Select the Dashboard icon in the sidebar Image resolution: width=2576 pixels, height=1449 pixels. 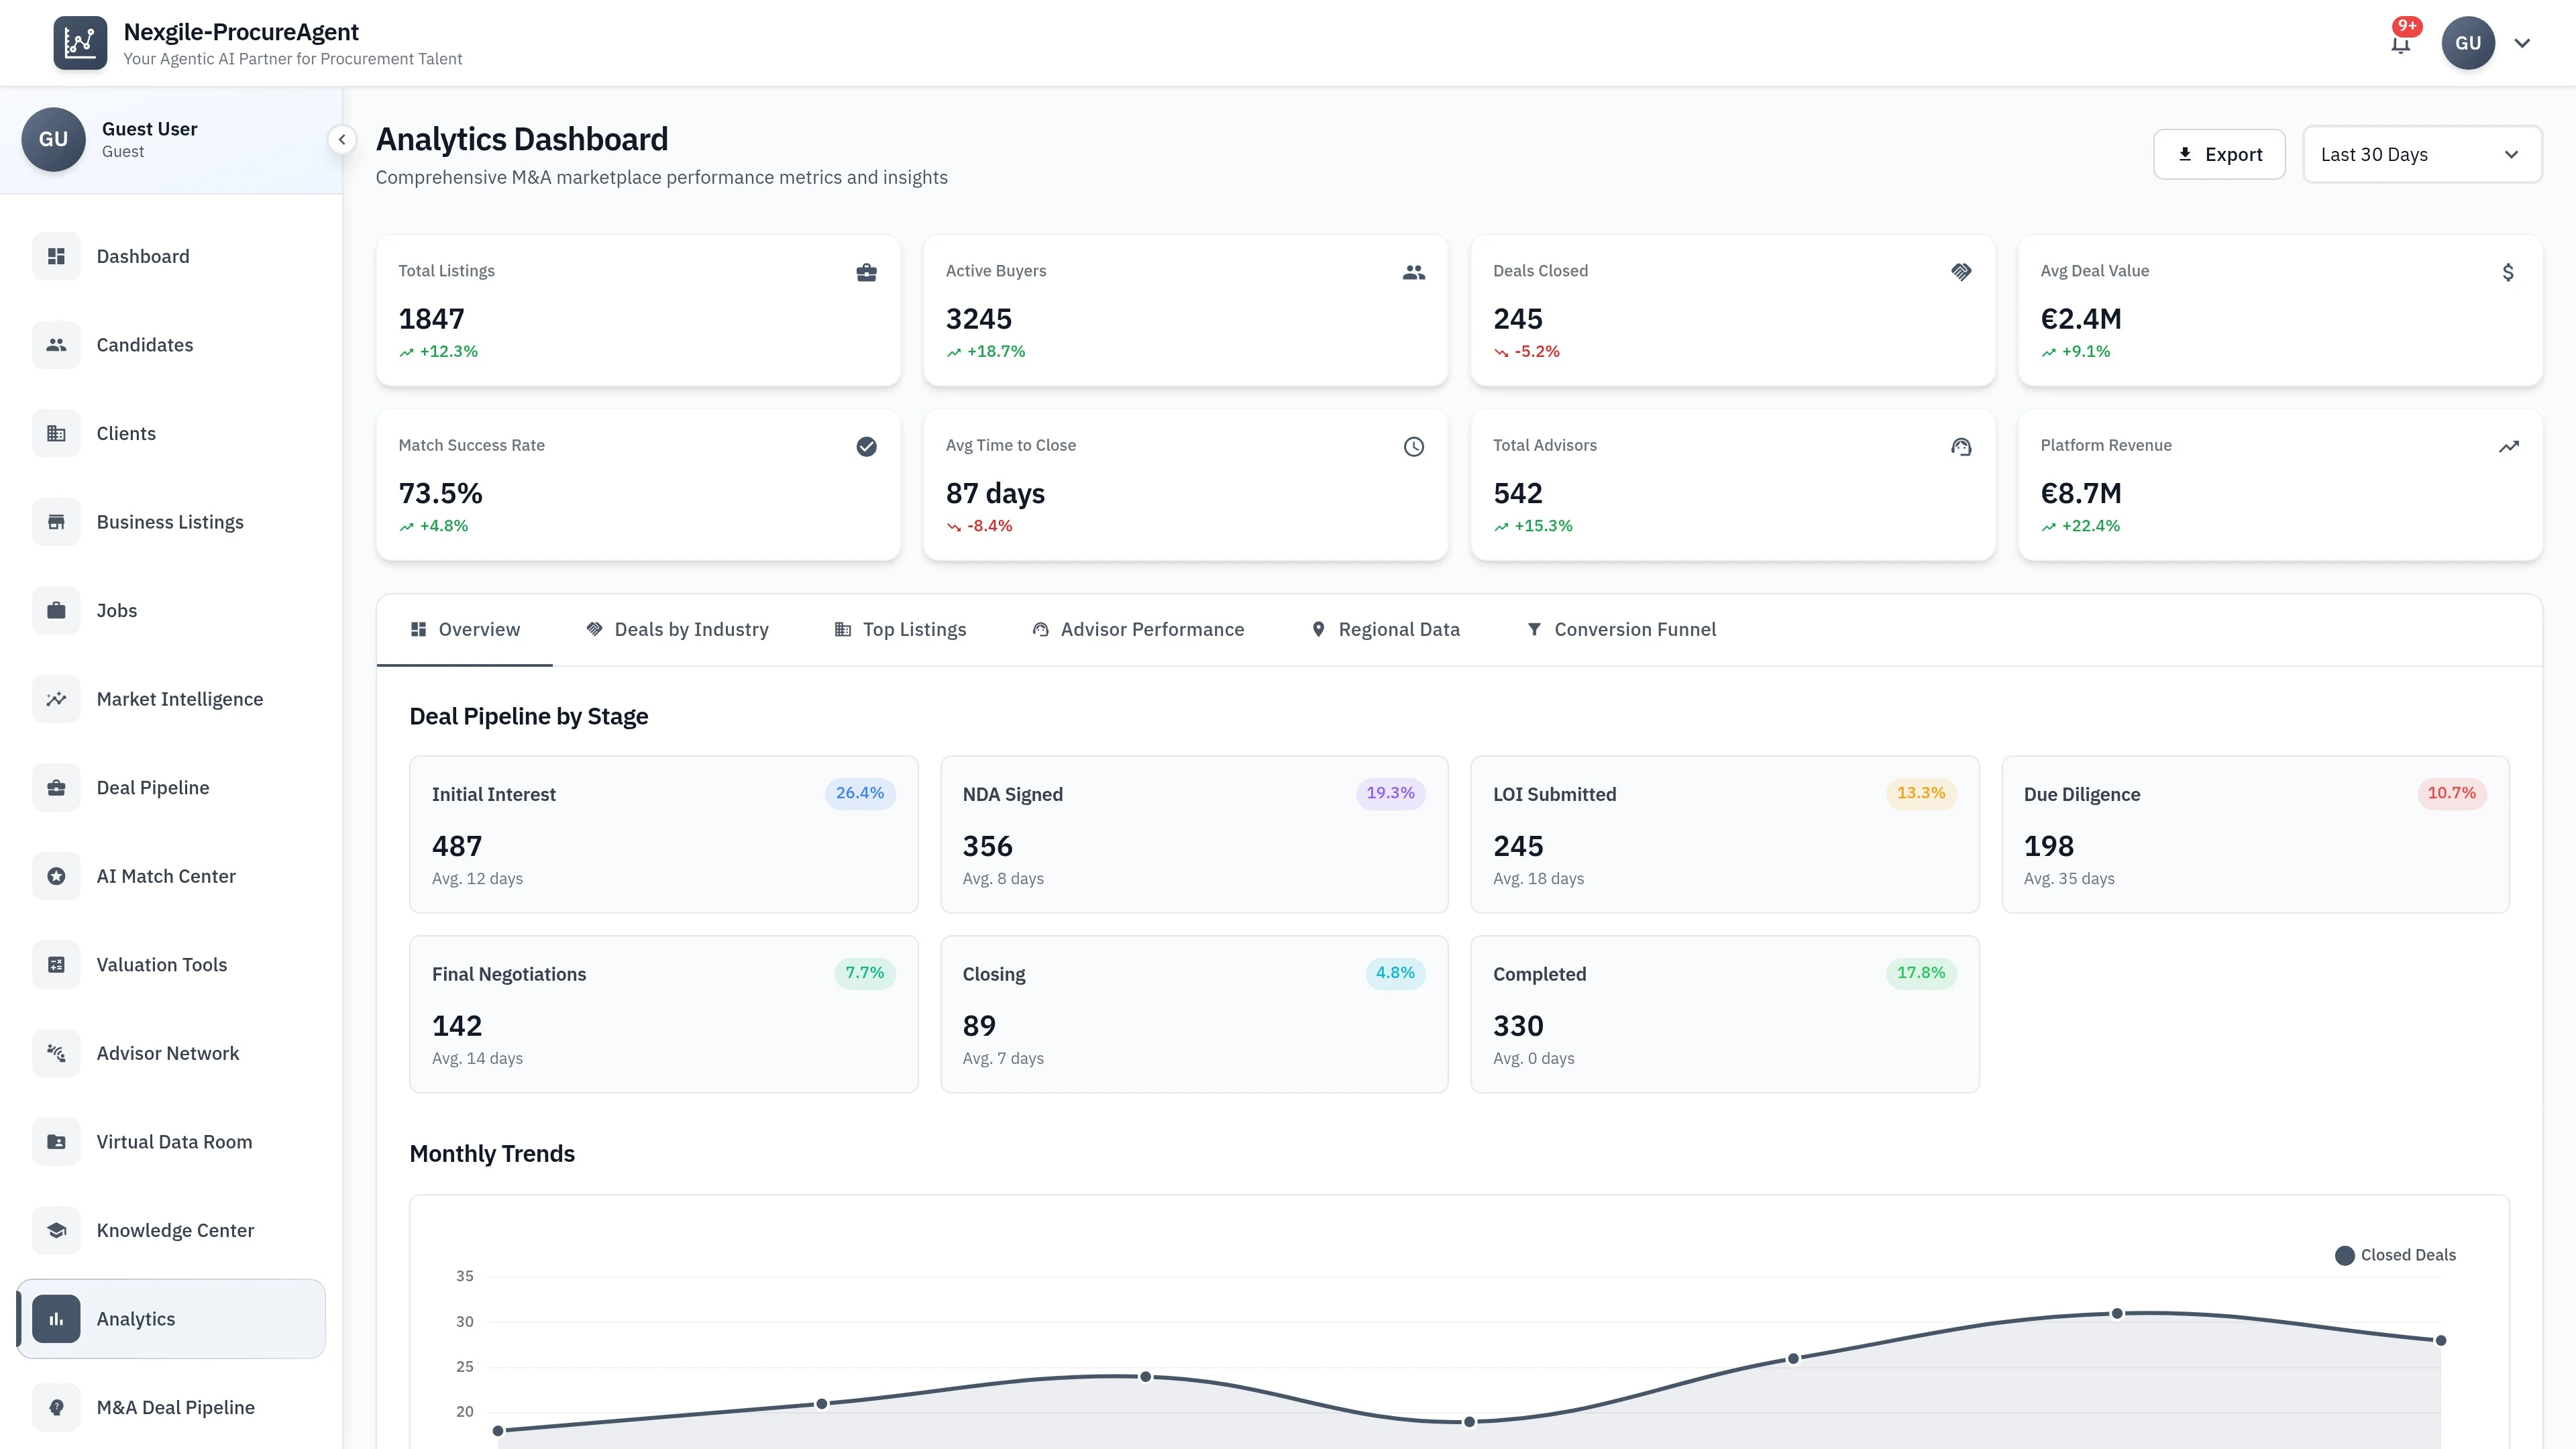(x=56, y=256)
